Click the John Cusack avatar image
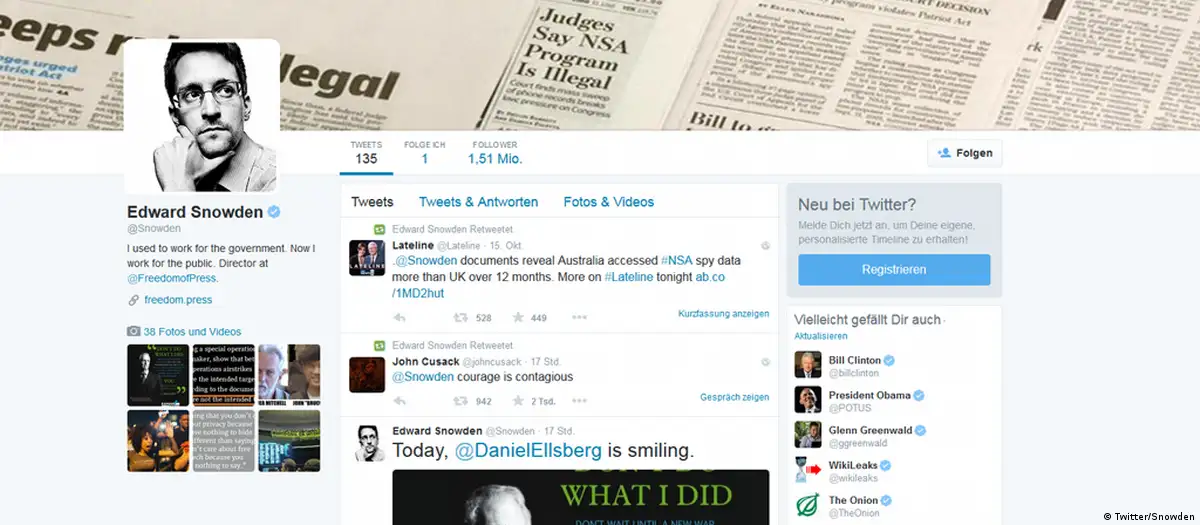1200x525 pixels. pyautogui.click(x=367, y=374)
